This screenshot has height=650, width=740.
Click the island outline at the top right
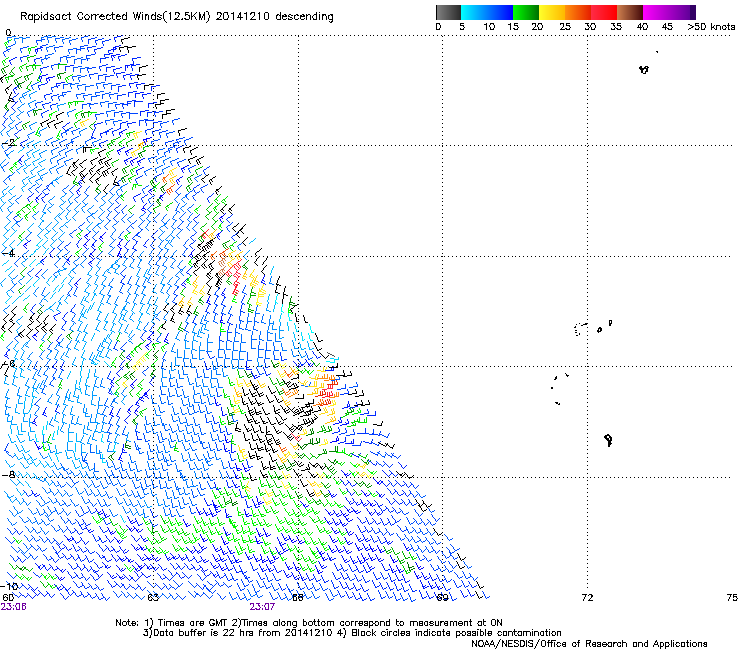644,69
